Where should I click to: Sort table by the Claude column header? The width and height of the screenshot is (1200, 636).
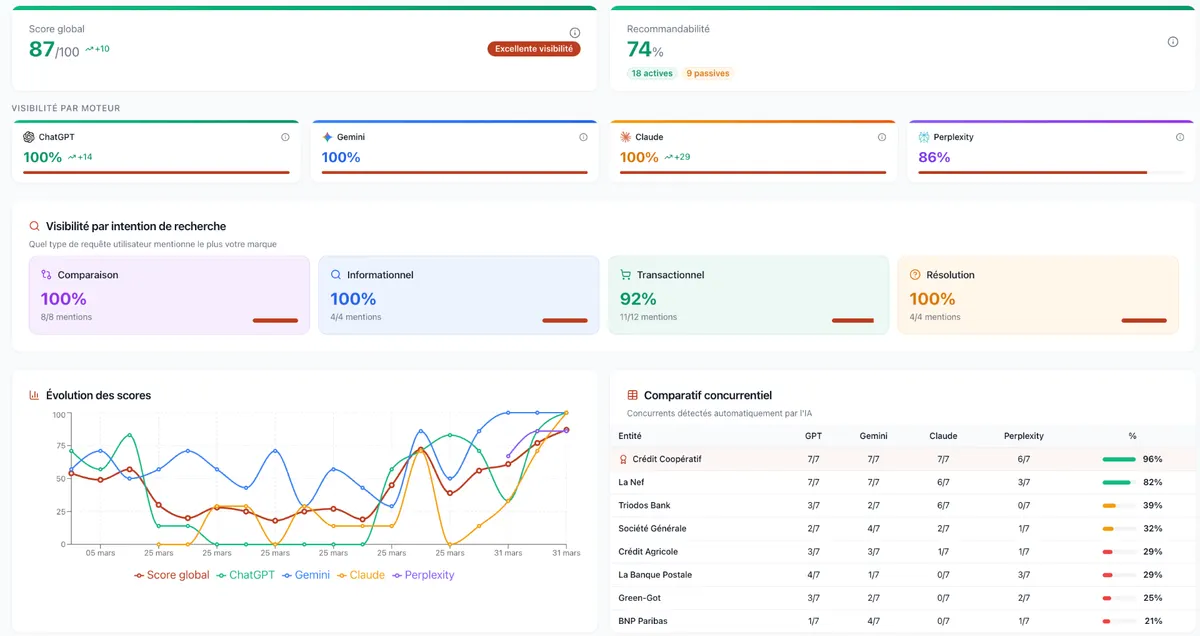coord(943,436)
